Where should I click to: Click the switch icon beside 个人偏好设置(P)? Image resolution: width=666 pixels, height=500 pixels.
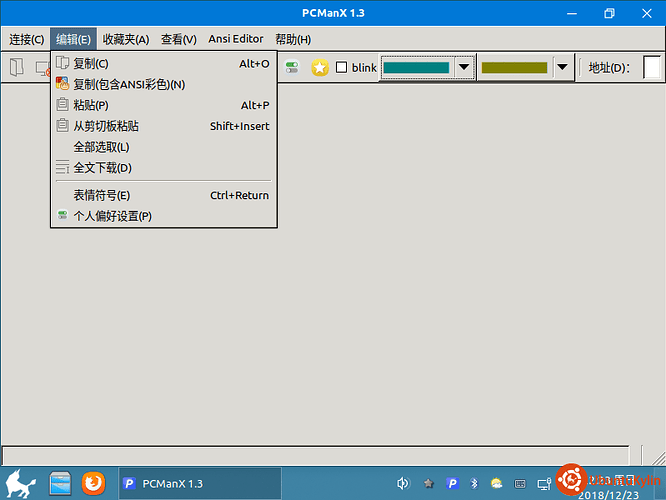[62, 215]
